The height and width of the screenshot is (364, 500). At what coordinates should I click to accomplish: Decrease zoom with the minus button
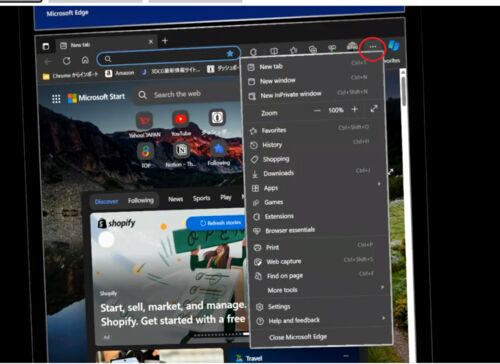(317, 111)
